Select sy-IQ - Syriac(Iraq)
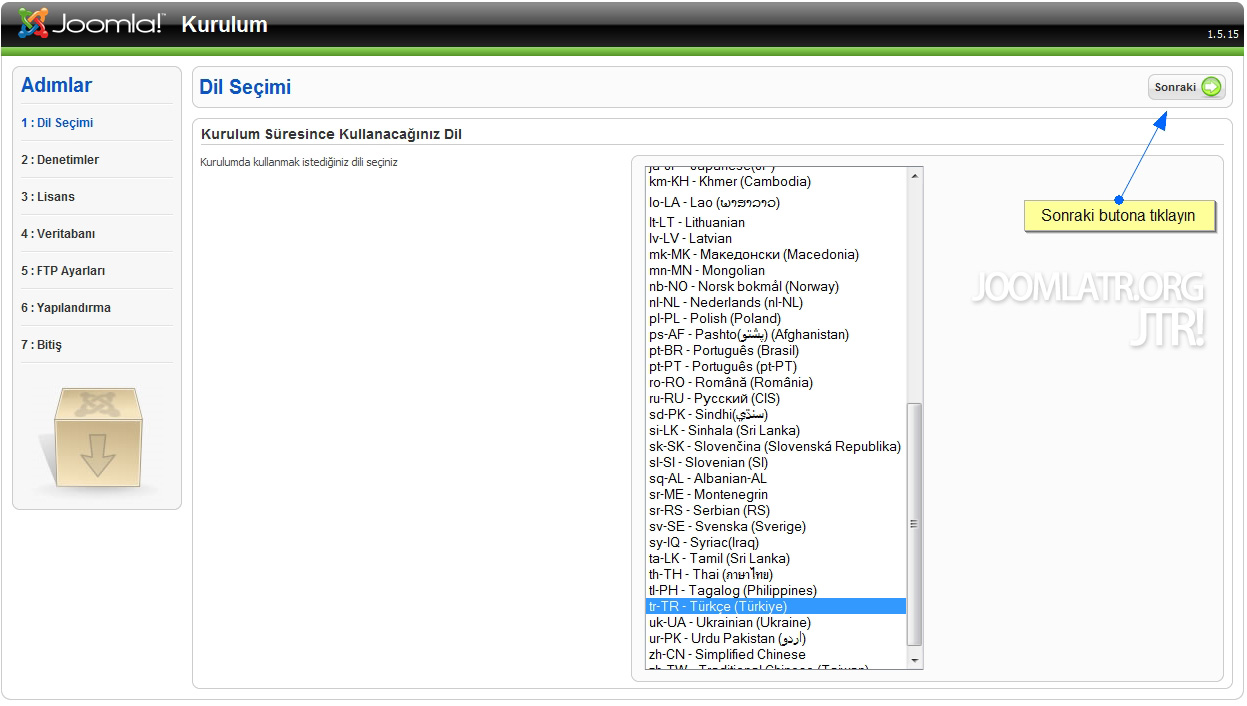The width and height of the screenshot is (1247, 706). tap(776, 542)
